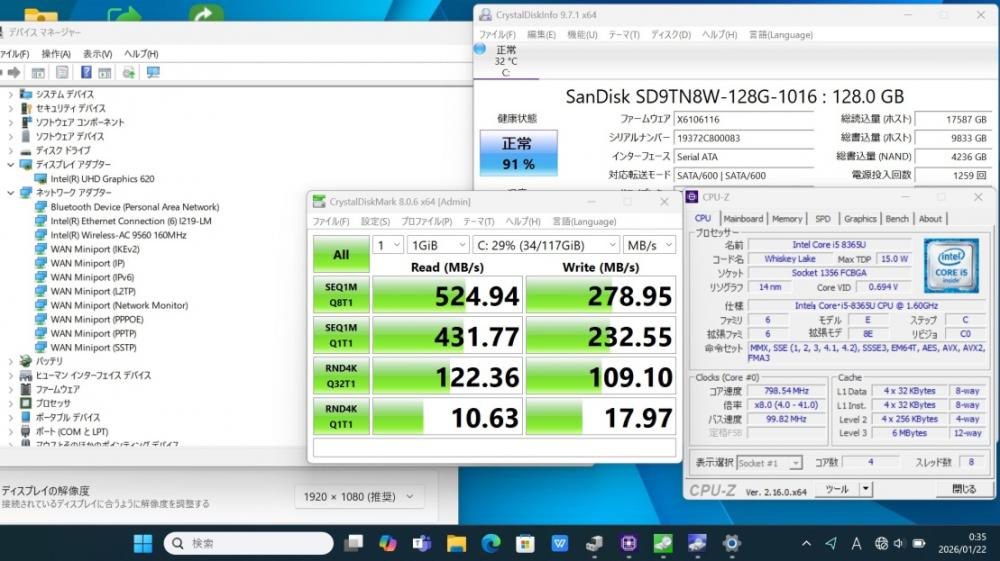1000x561 pixels.
Task: Click the scan for hardware changes monitor icon
Action: [x=153, y=73]
